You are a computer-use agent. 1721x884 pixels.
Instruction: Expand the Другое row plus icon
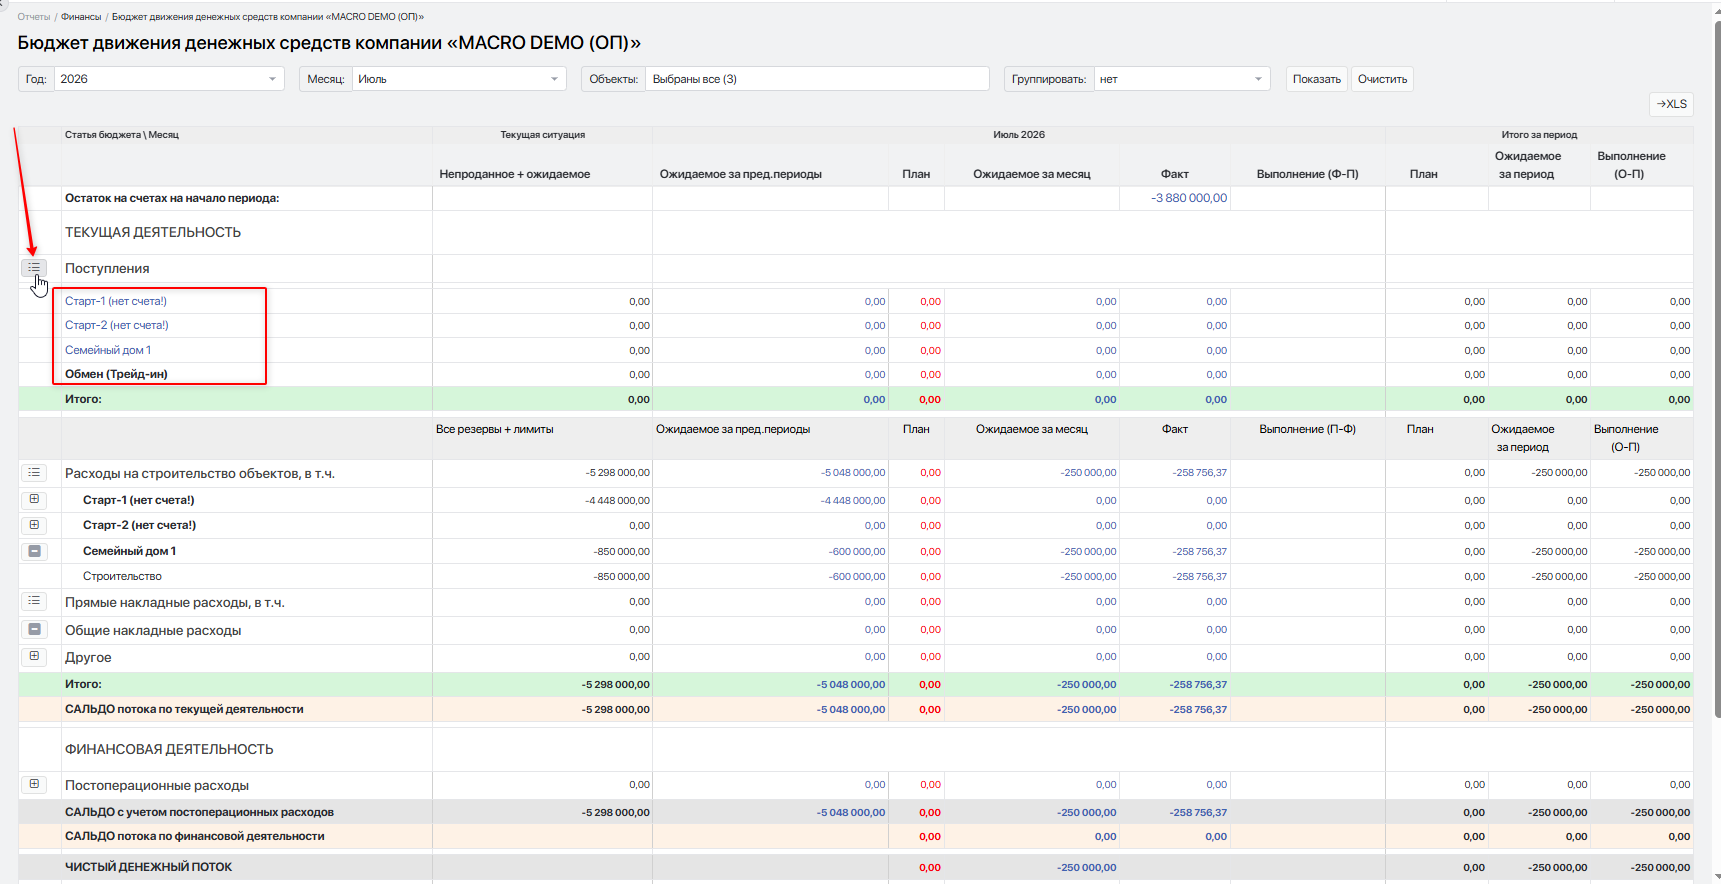click(x=34, y=656)
